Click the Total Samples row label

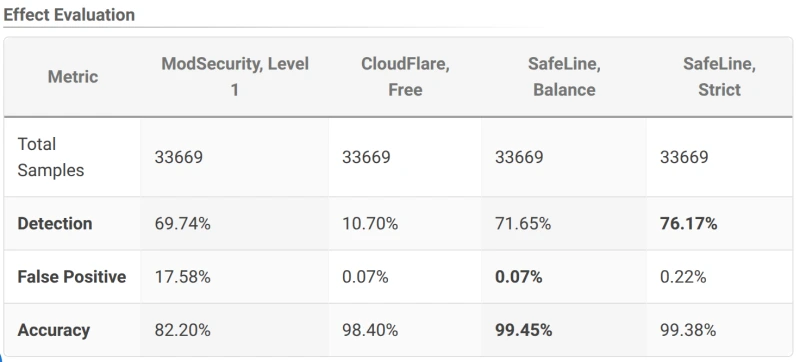pyautogui.click(x=51, y=157)
